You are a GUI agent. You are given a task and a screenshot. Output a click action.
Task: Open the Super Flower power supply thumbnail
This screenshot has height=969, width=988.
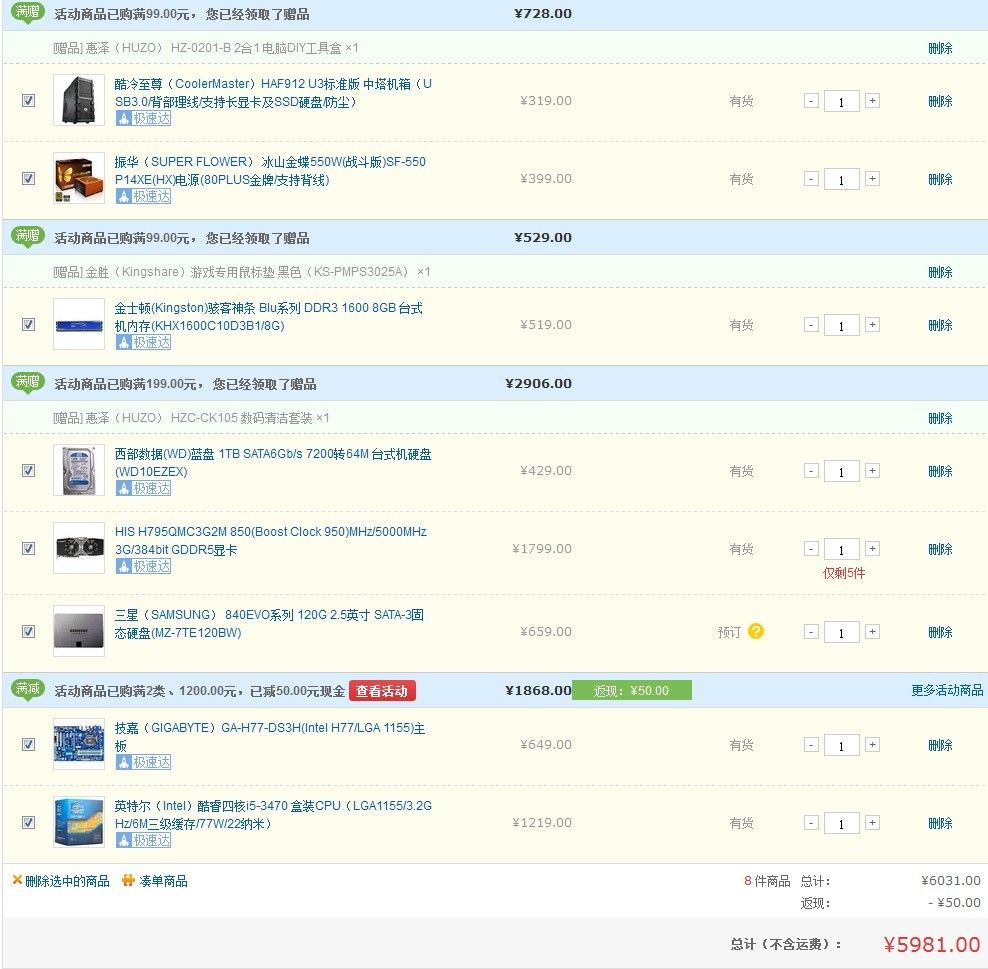pyautogui.click(x=79, y=178)
